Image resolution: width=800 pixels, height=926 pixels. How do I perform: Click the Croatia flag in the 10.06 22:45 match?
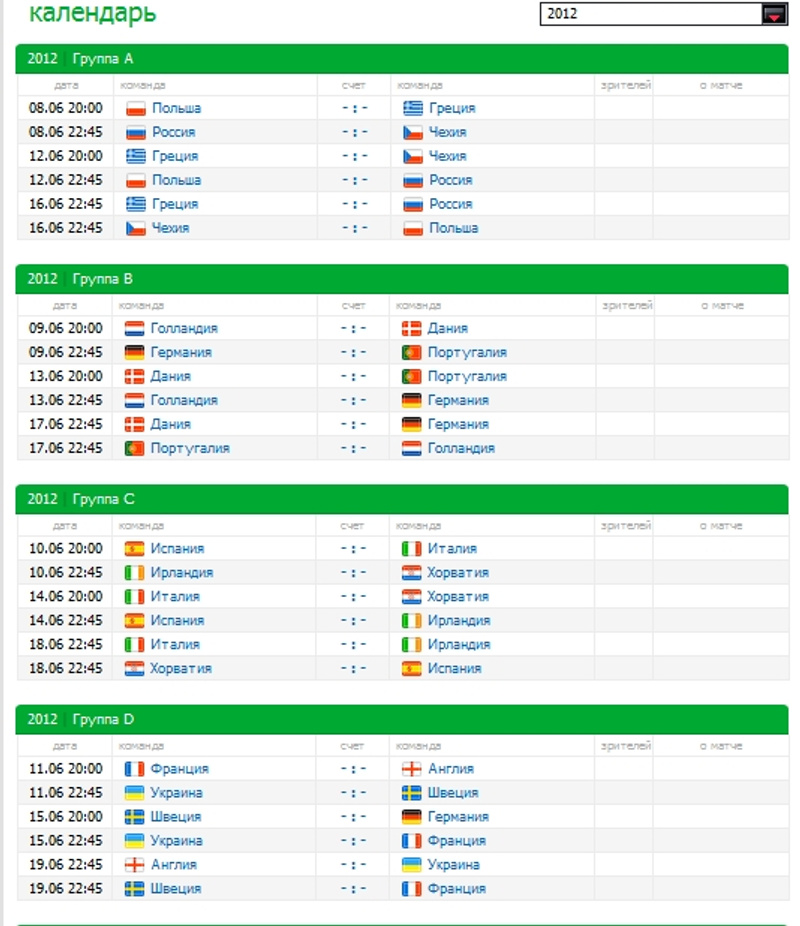411,572
